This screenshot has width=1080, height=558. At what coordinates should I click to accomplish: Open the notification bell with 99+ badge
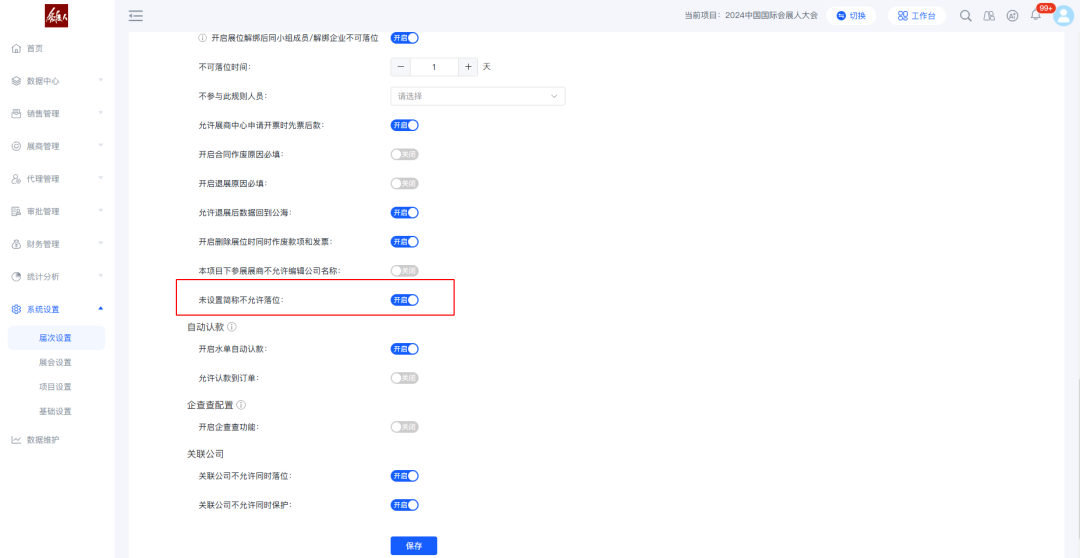(x=1036, y=15)
